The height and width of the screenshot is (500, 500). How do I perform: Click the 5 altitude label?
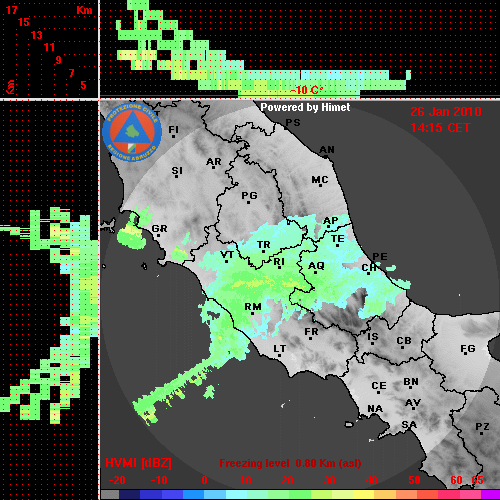coord(83,85)
